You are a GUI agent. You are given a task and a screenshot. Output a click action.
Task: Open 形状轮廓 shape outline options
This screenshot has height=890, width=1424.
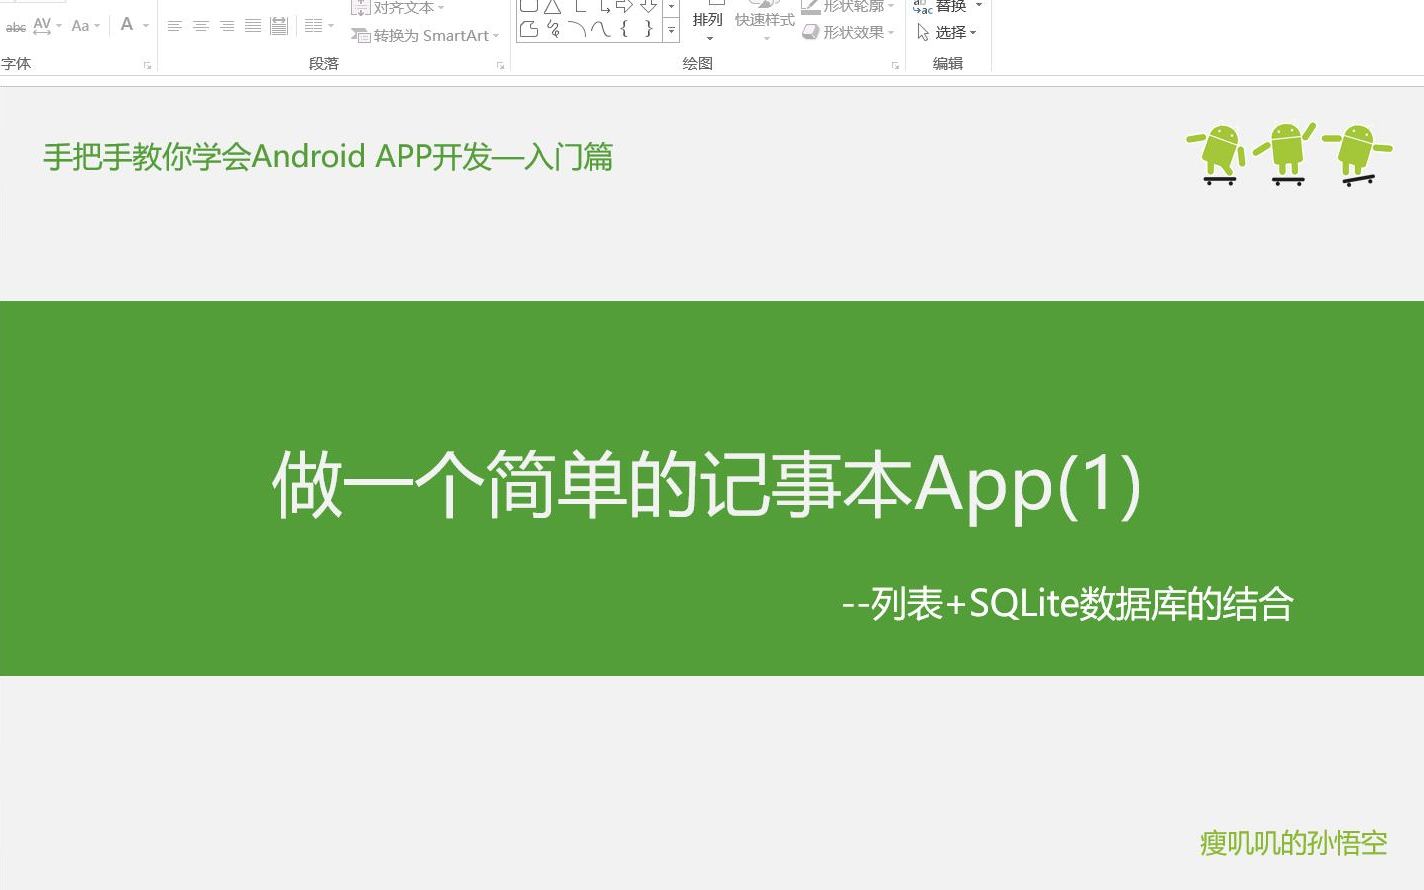[848, 6]
